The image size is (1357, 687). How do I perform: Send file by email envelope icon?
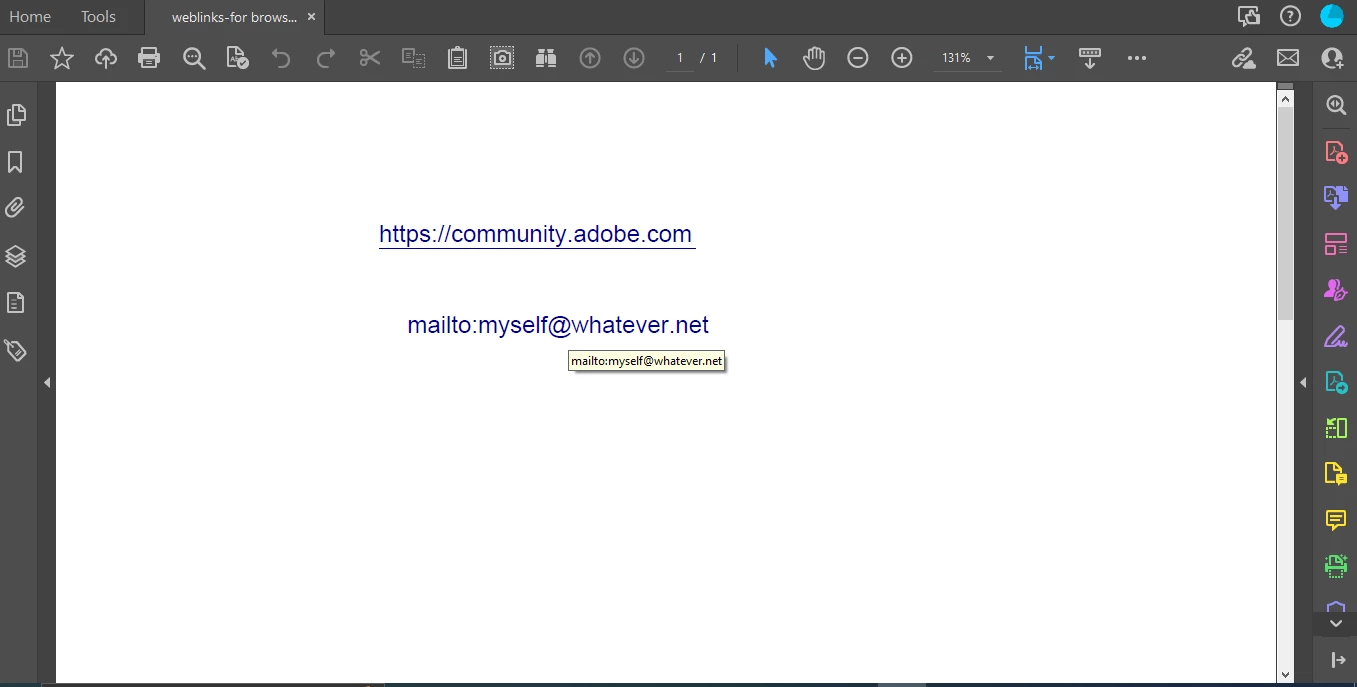(1288, 58)
